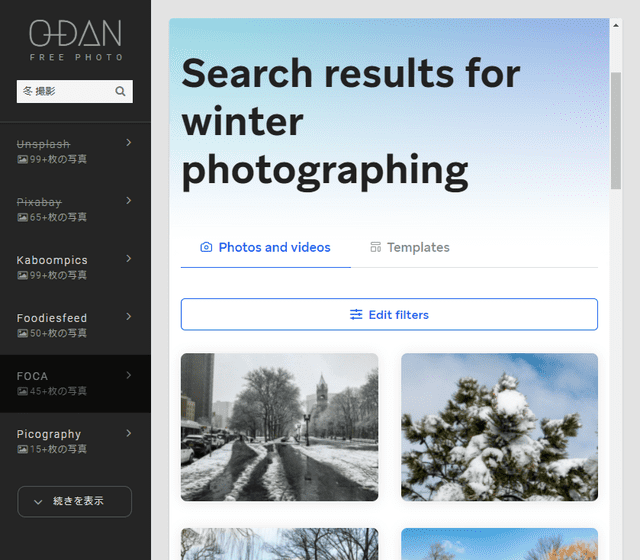Click the search magnifier icon
640x560 pixels.
[x=120, y=91]
